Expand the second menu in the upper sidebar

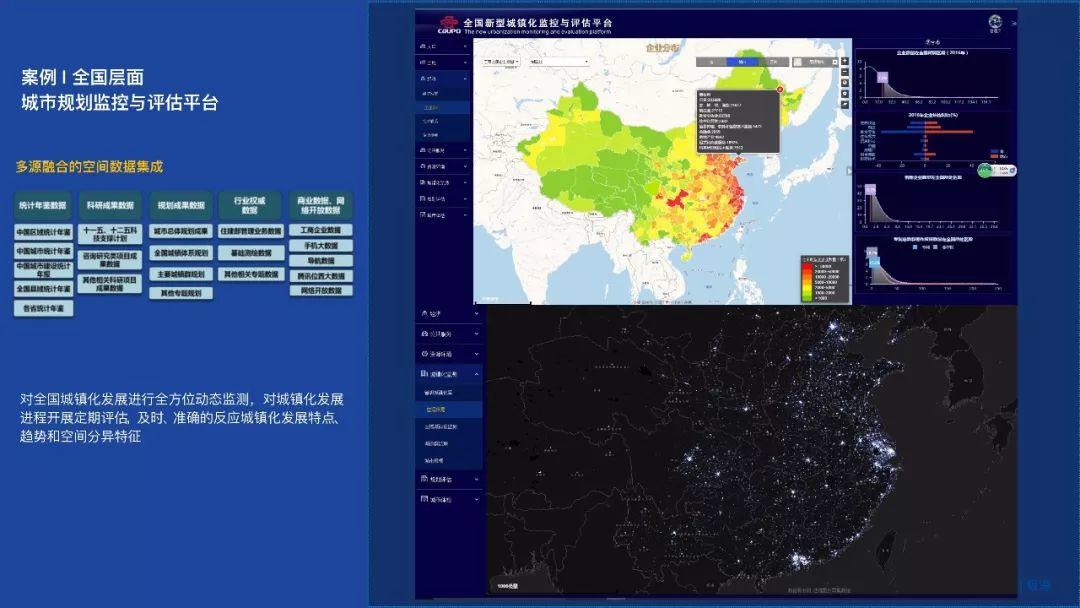click(465, 63)
